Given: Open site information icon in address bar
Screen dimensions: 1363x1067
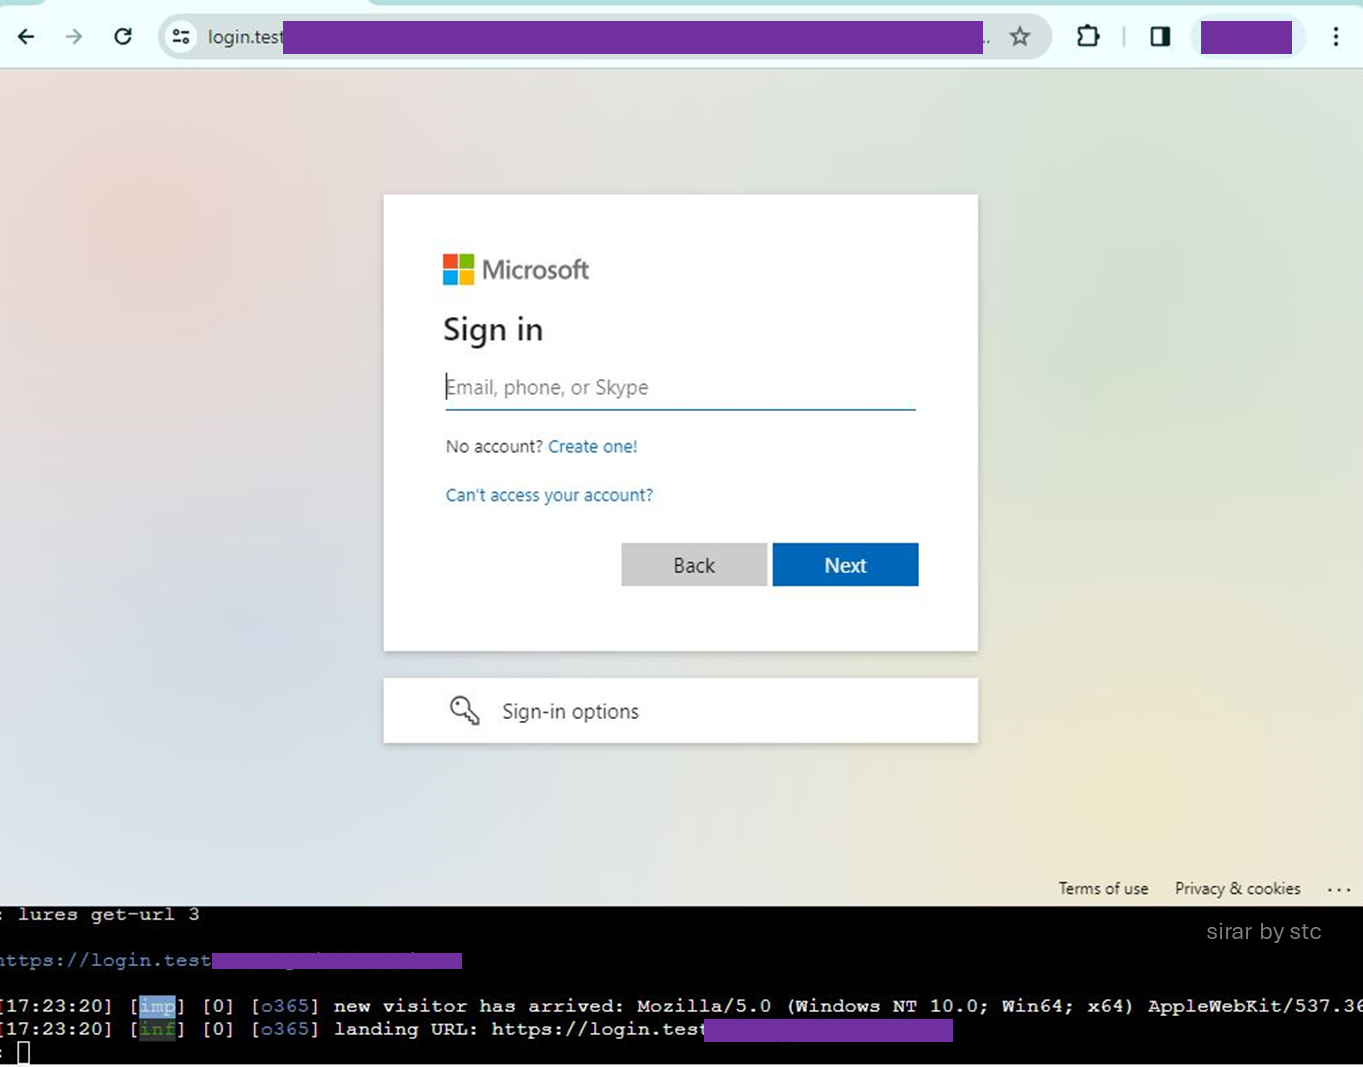Looking at the screenshot, I should pyautogui.click(x=181, y=37).
